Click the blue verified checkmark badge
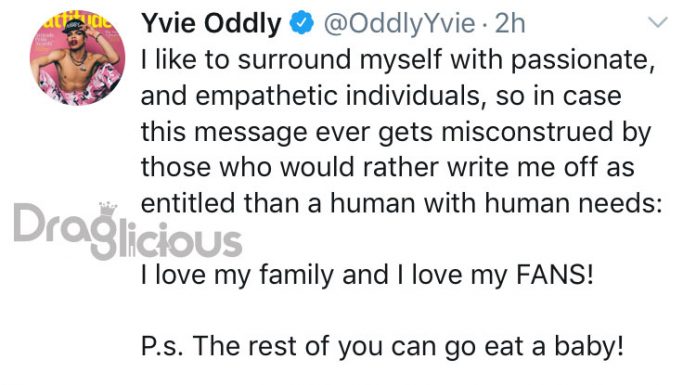This screenshot has width=696, height=385. [301, 24]
